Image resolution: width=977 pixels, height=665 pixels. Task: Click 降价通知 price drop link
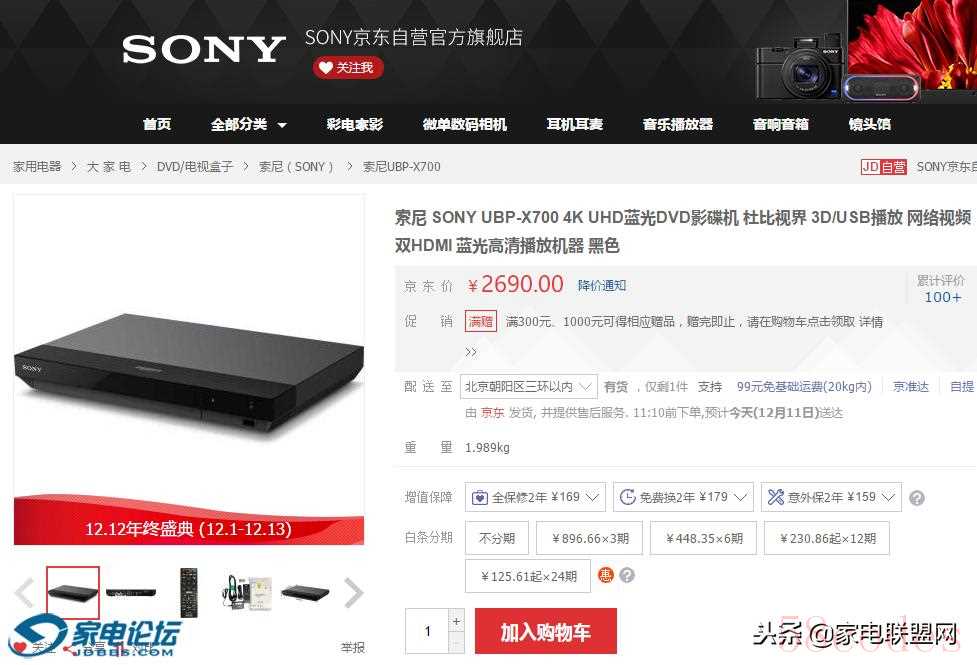(602, 285)
